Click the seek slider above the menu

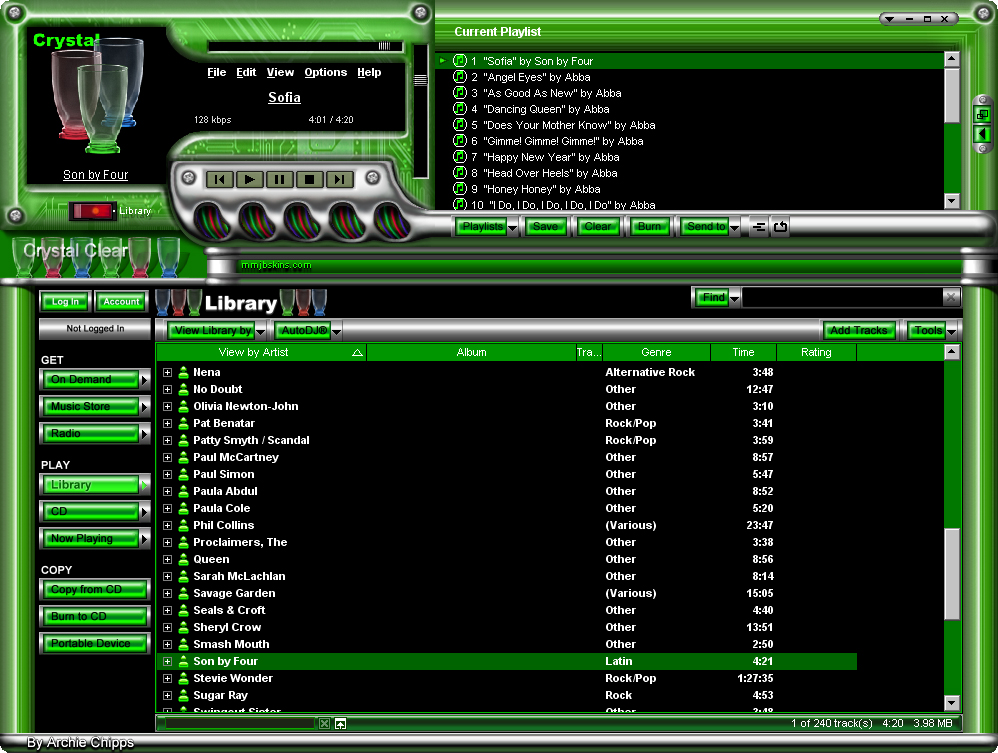[x=305, y=46]
